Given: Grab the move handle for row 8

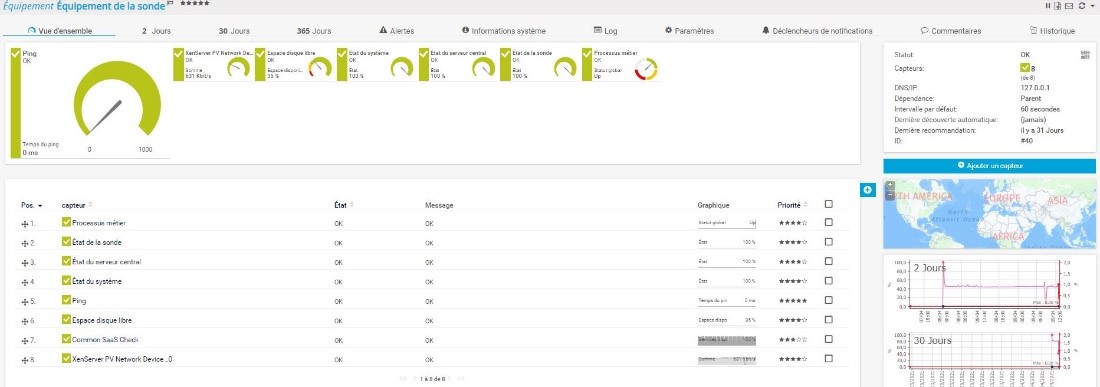Looking at the screenshot, I should [25, 360].
